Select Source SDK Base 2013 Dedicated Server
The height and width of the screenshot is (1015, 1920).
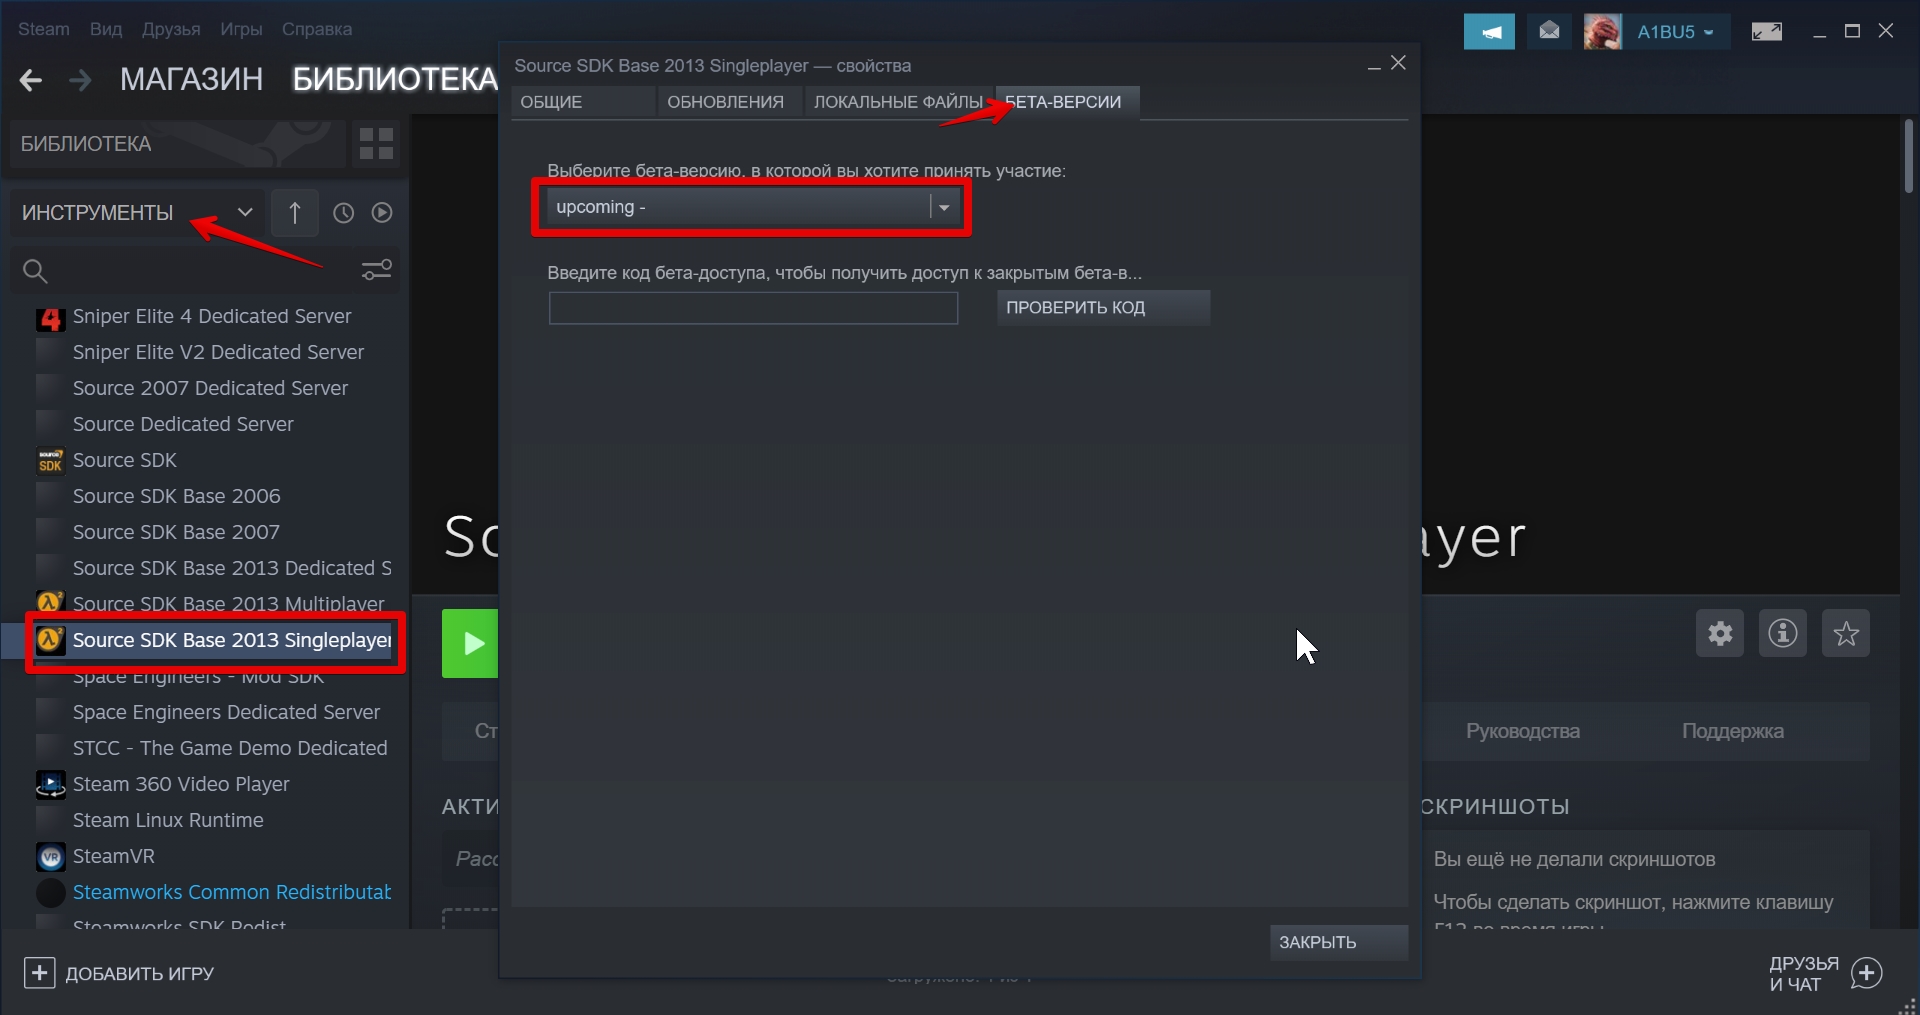tap(231, 568)
